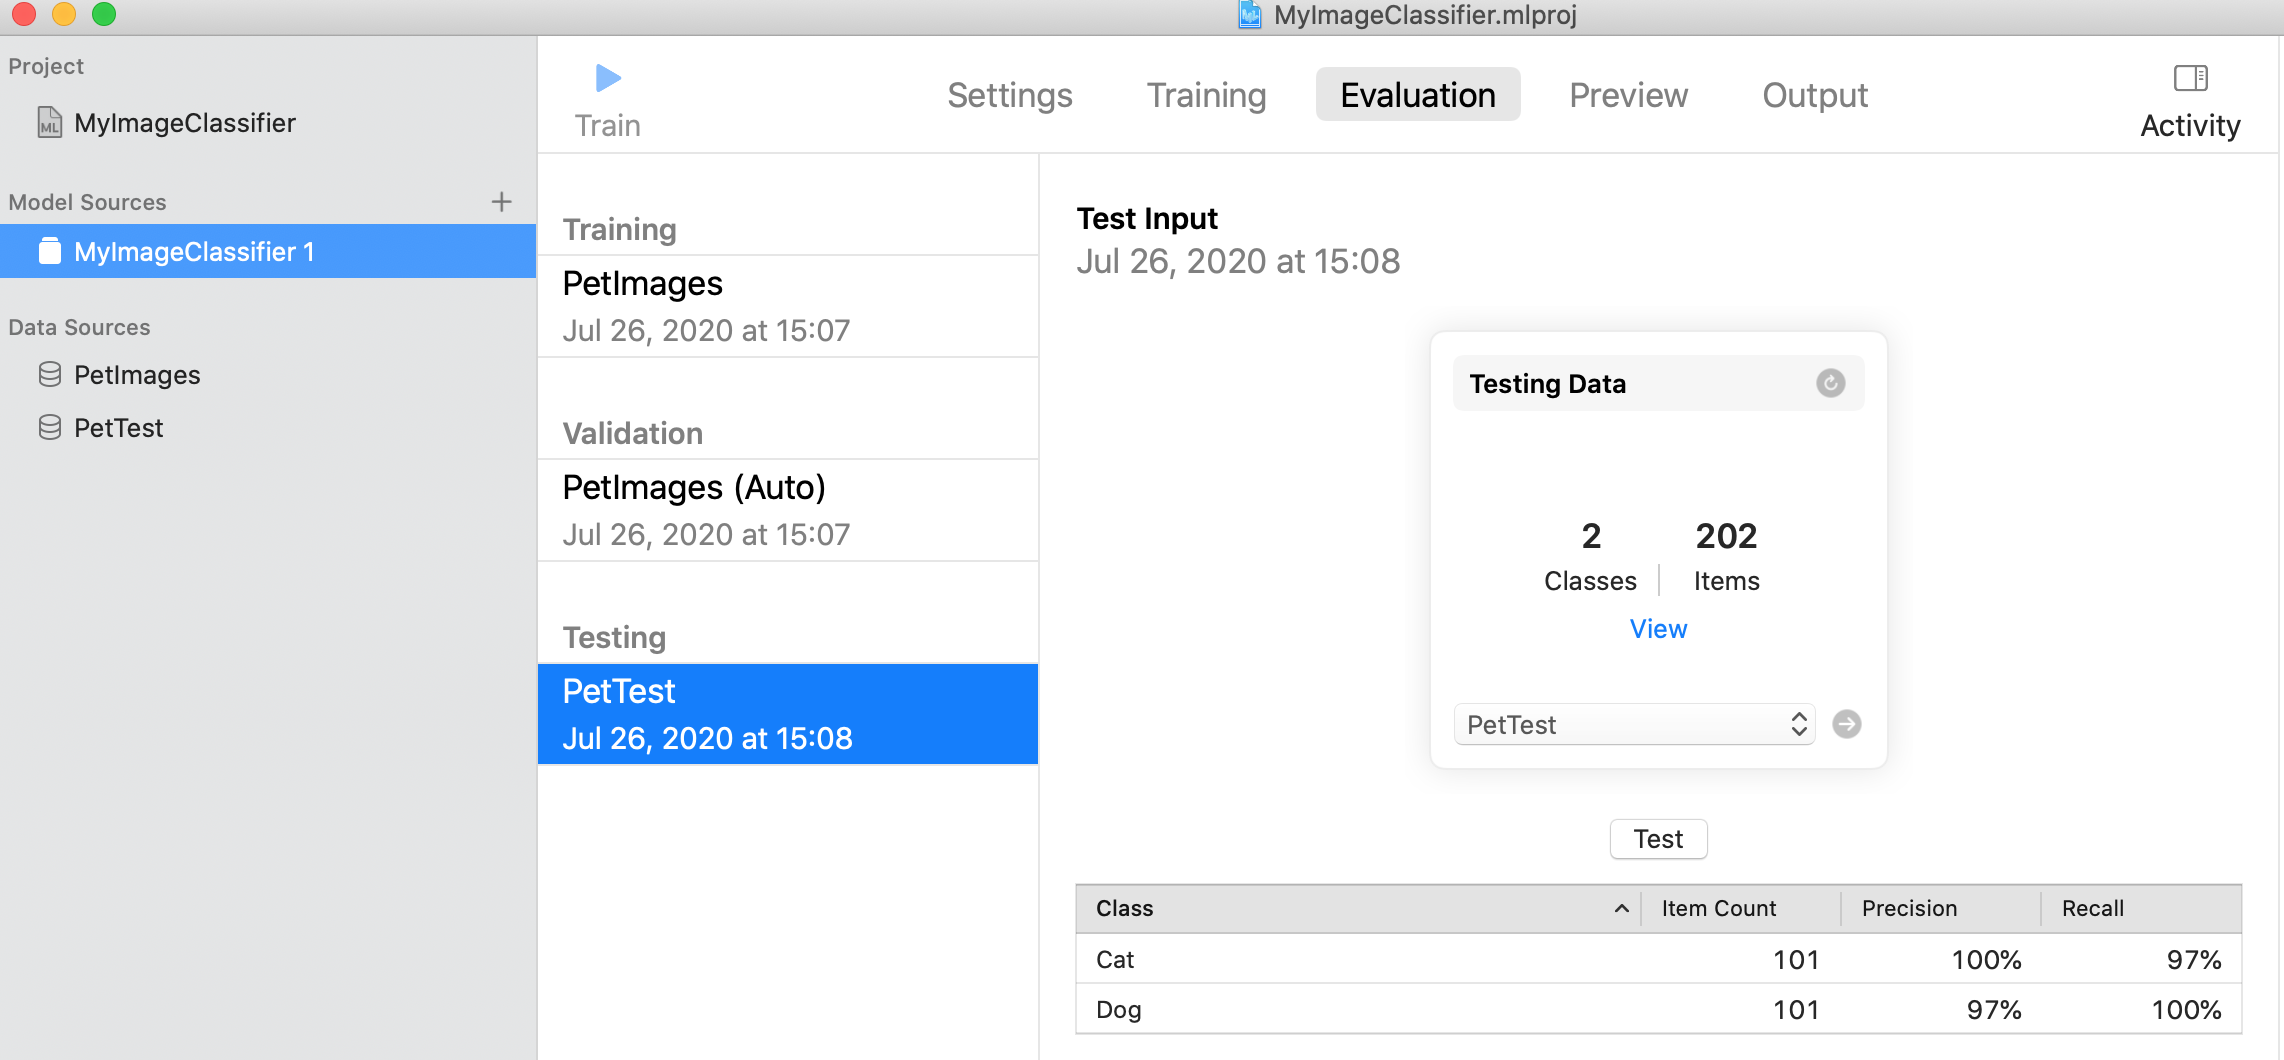This screenshot has height=1060, width=2284.
Task: Add a new model source with plus icon
Action: click(502, 202)
